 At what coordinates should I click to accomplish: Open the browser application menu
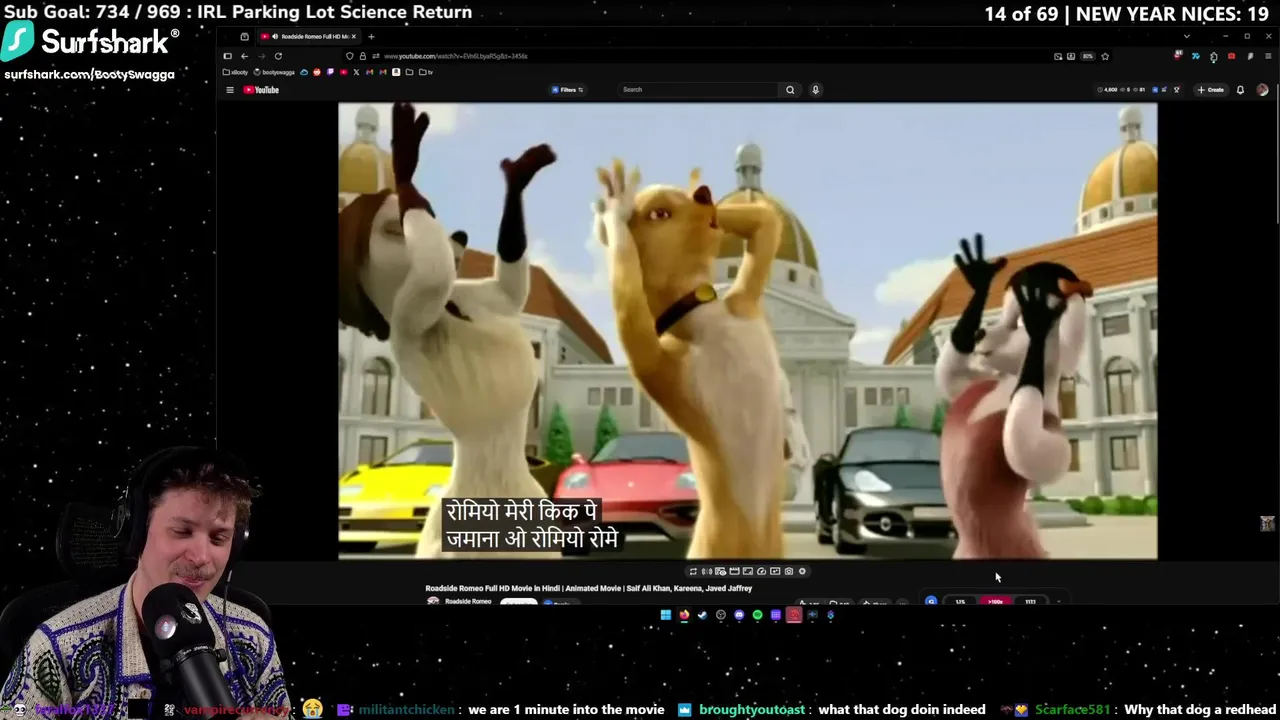point(1268,56)
